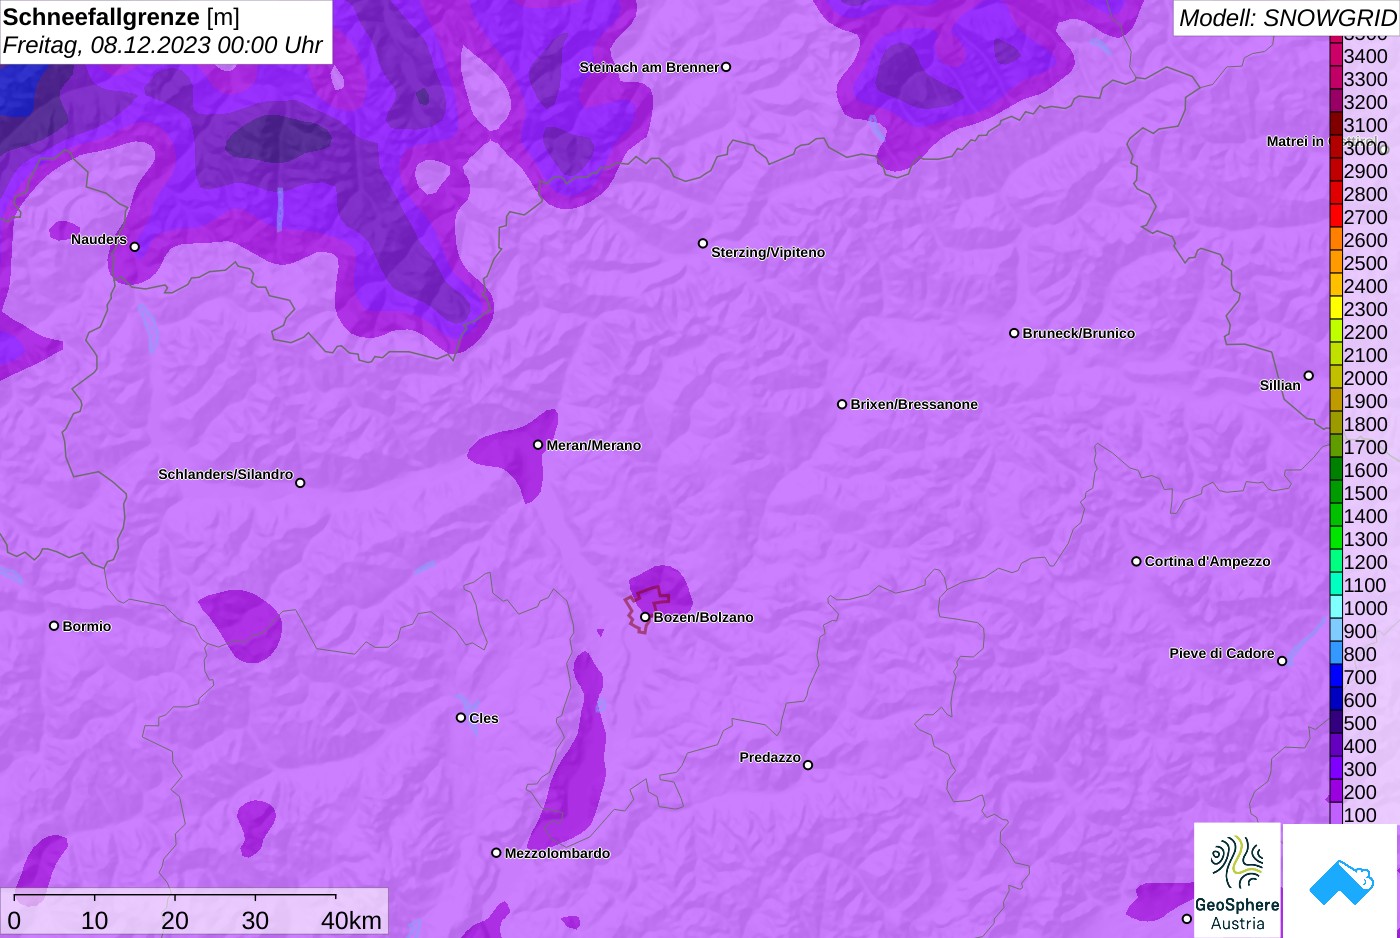Click the 900 legend value
This screenshot has width=1400, height=938.
1360,631
